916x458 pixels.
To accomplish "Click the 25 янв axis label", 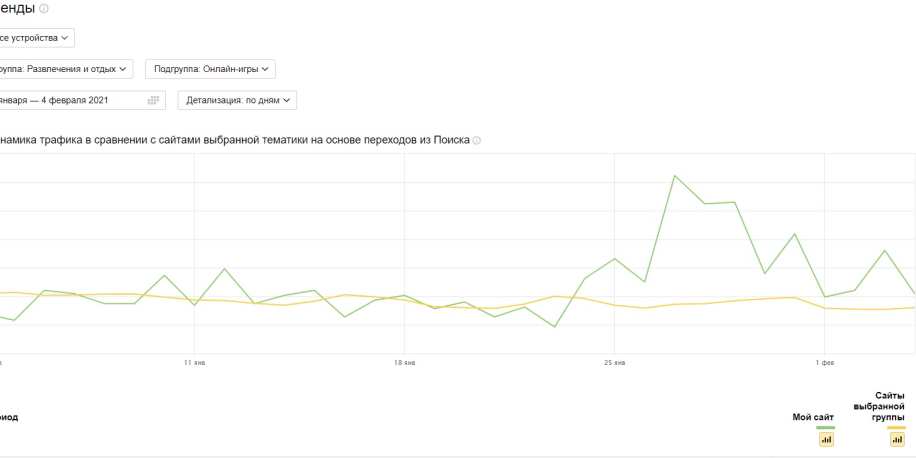I will 615,361.
